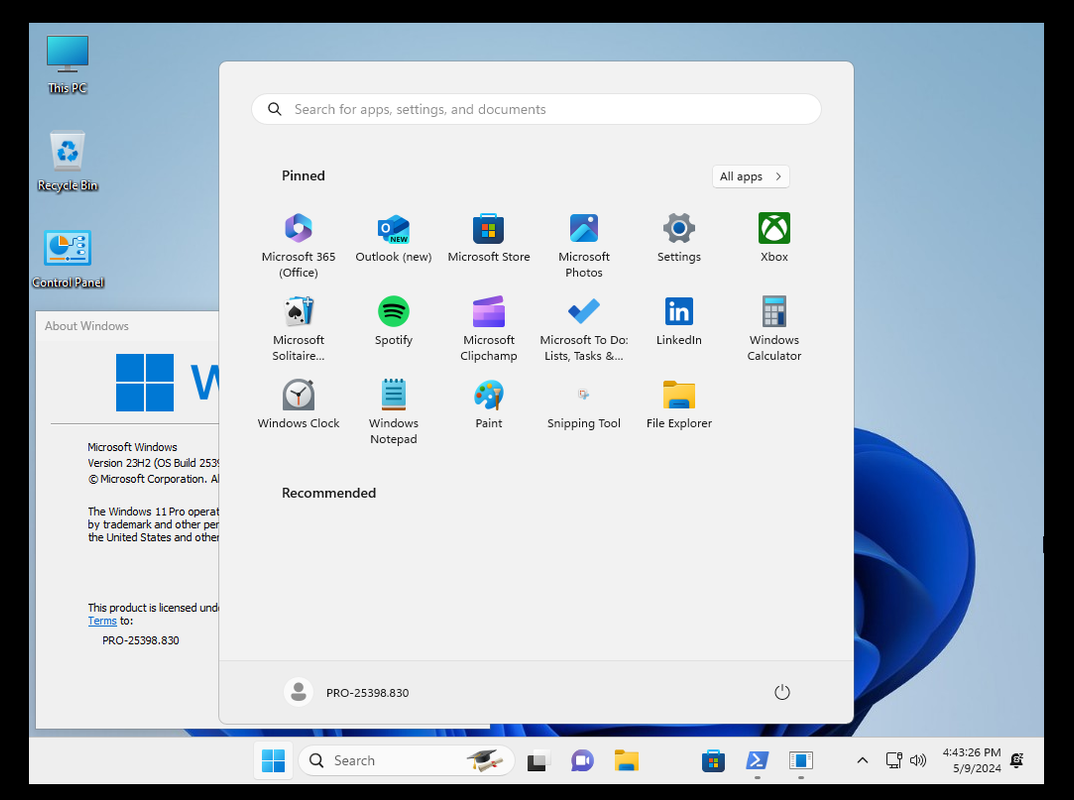1074x800 pixels.
Task: Launch Windows Notepad
Action: [x=393, y=412]
